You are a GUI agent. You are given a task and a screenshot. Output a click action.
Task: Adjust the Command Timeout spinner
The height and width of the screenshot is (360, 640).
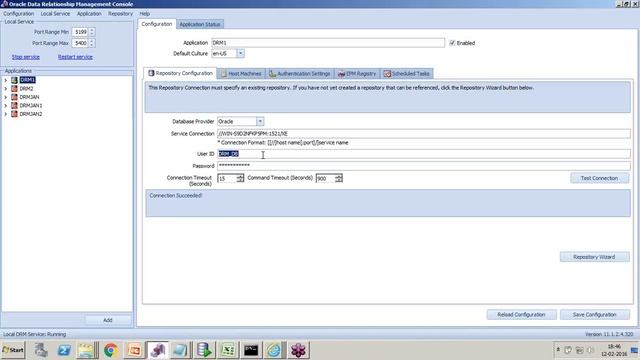point(339,178)
